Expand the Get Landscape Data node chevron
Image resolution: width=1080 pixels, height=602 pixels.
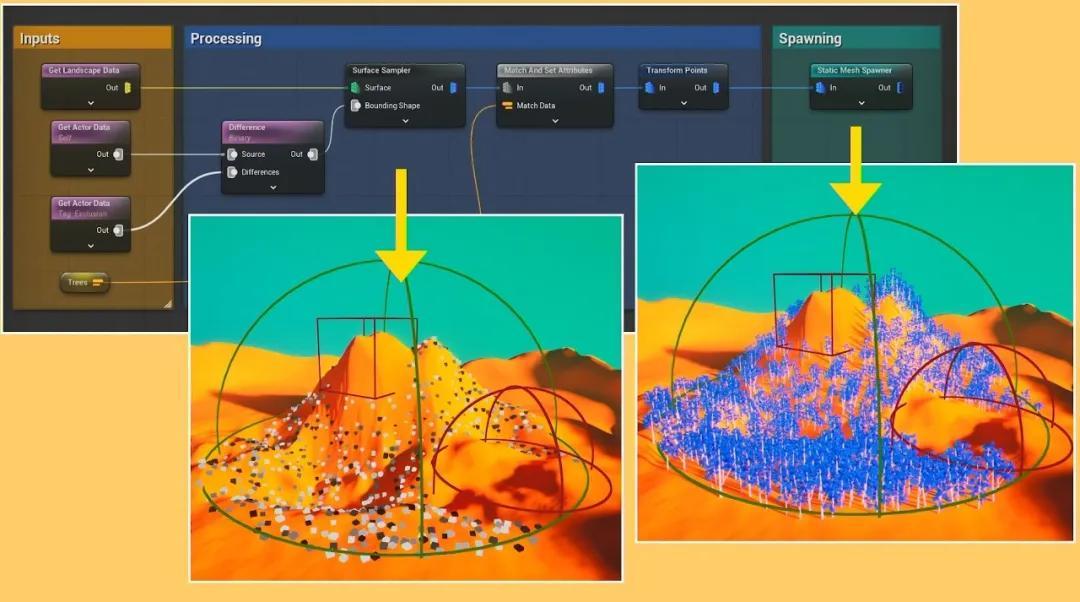pos(90,102)
